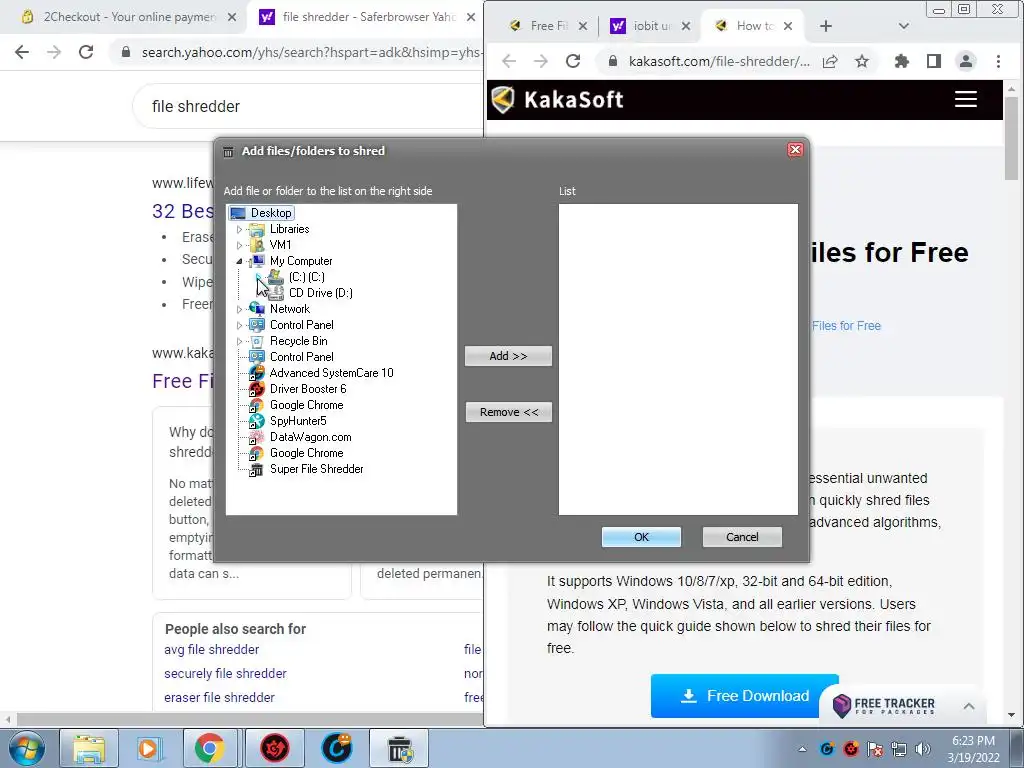Cancel the add files dialog
Viewport: 1024px width, 768px height.
tap(742, 537)
